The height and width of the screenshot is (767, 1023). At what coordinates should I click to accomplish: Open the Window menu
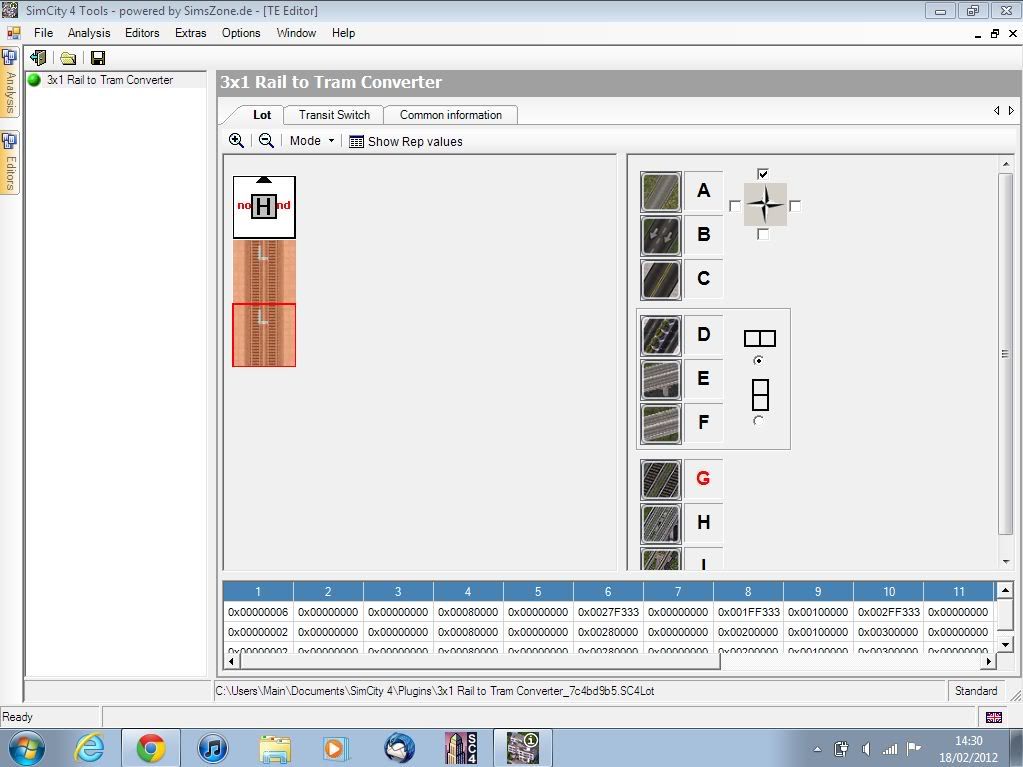point(296,33)
